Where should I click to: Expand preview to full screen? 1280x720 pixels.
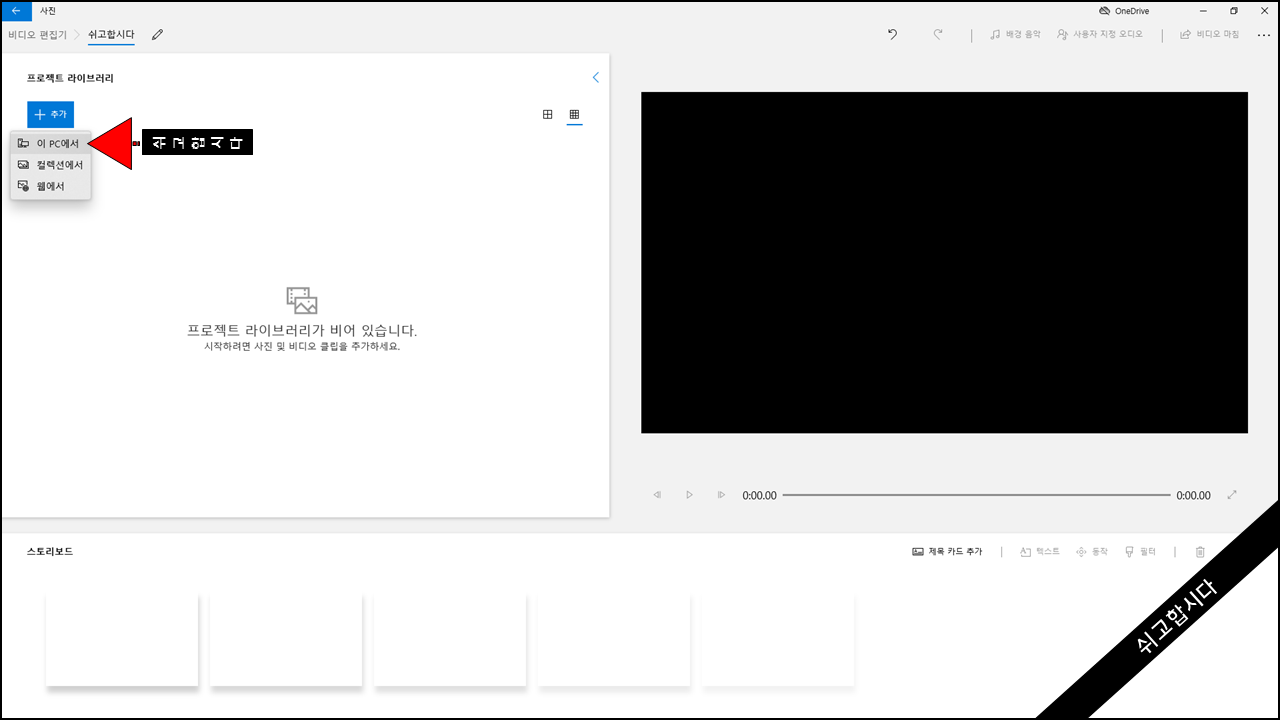[1232, 495]
